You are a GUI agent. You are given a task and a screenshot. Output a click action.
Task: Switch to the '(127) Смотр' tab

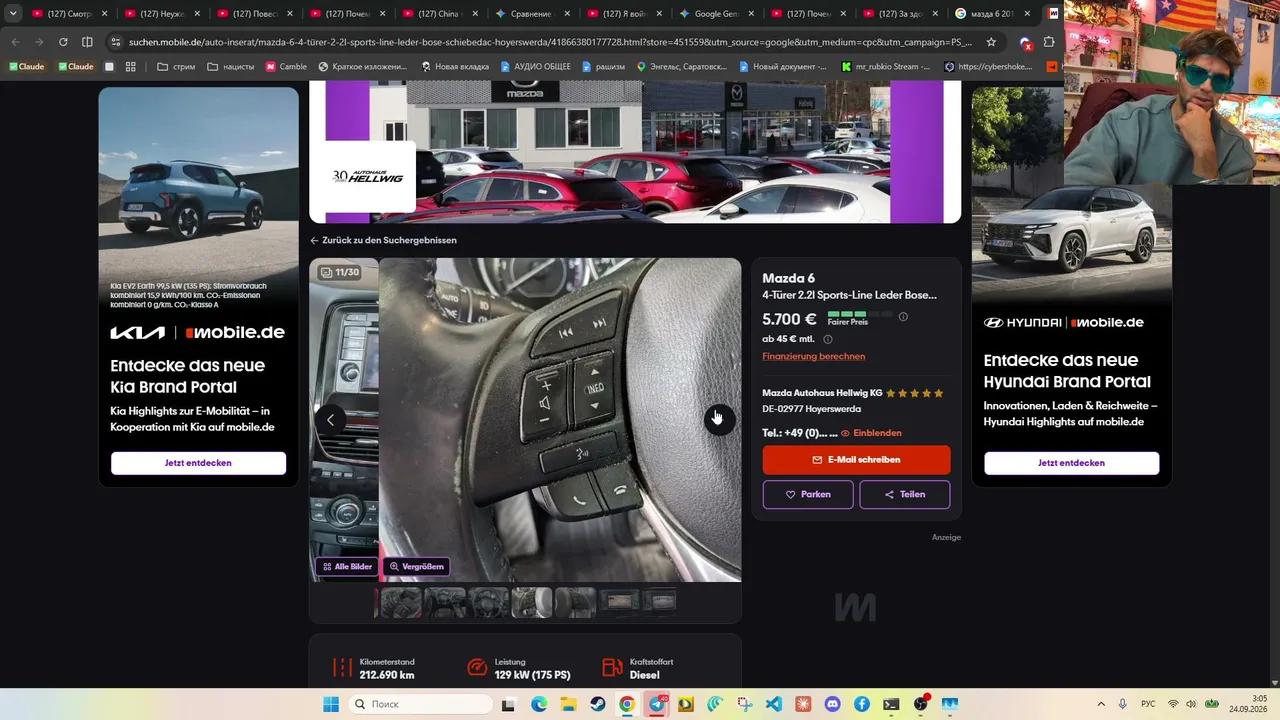point(68,14)
